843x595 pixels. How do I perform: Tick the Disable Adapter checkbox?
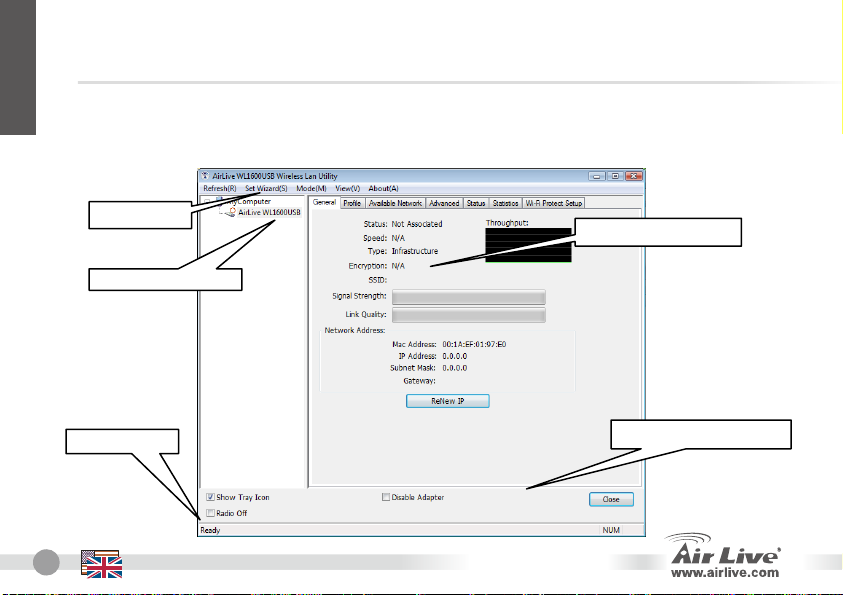(386, 497)
